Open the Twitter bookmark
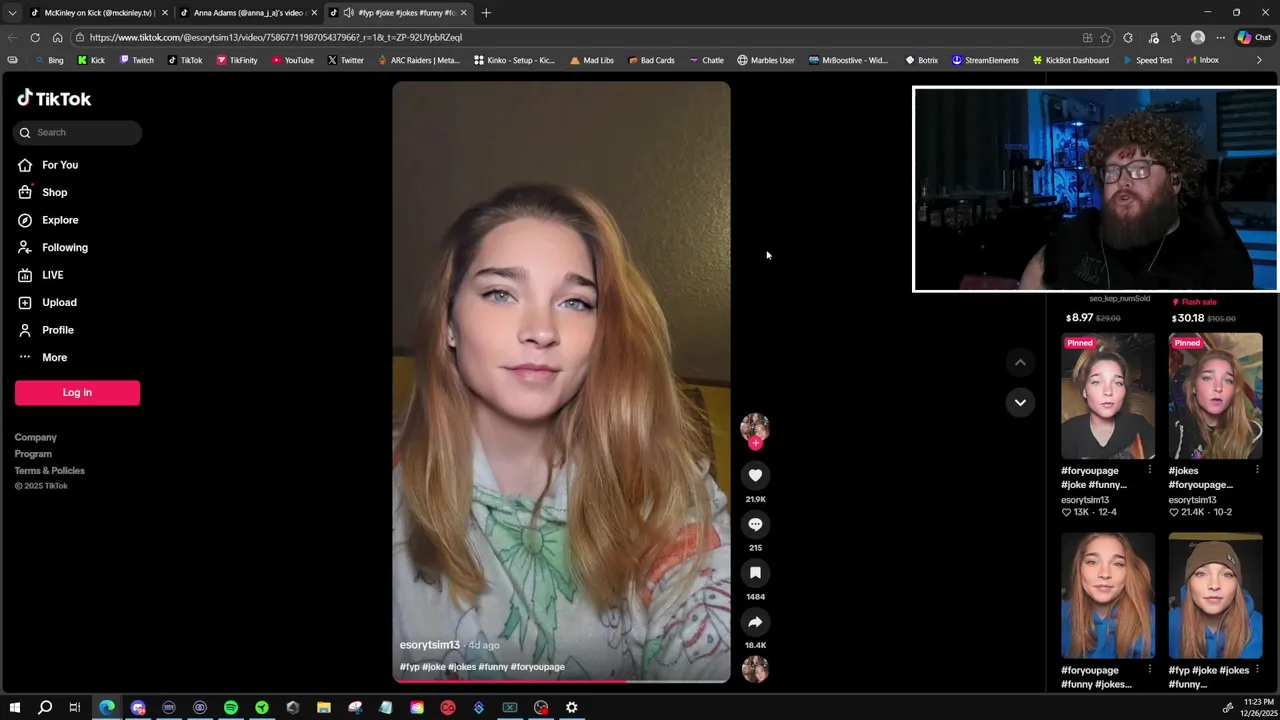This screenshot has height=720, width=1280. (346, 60)
